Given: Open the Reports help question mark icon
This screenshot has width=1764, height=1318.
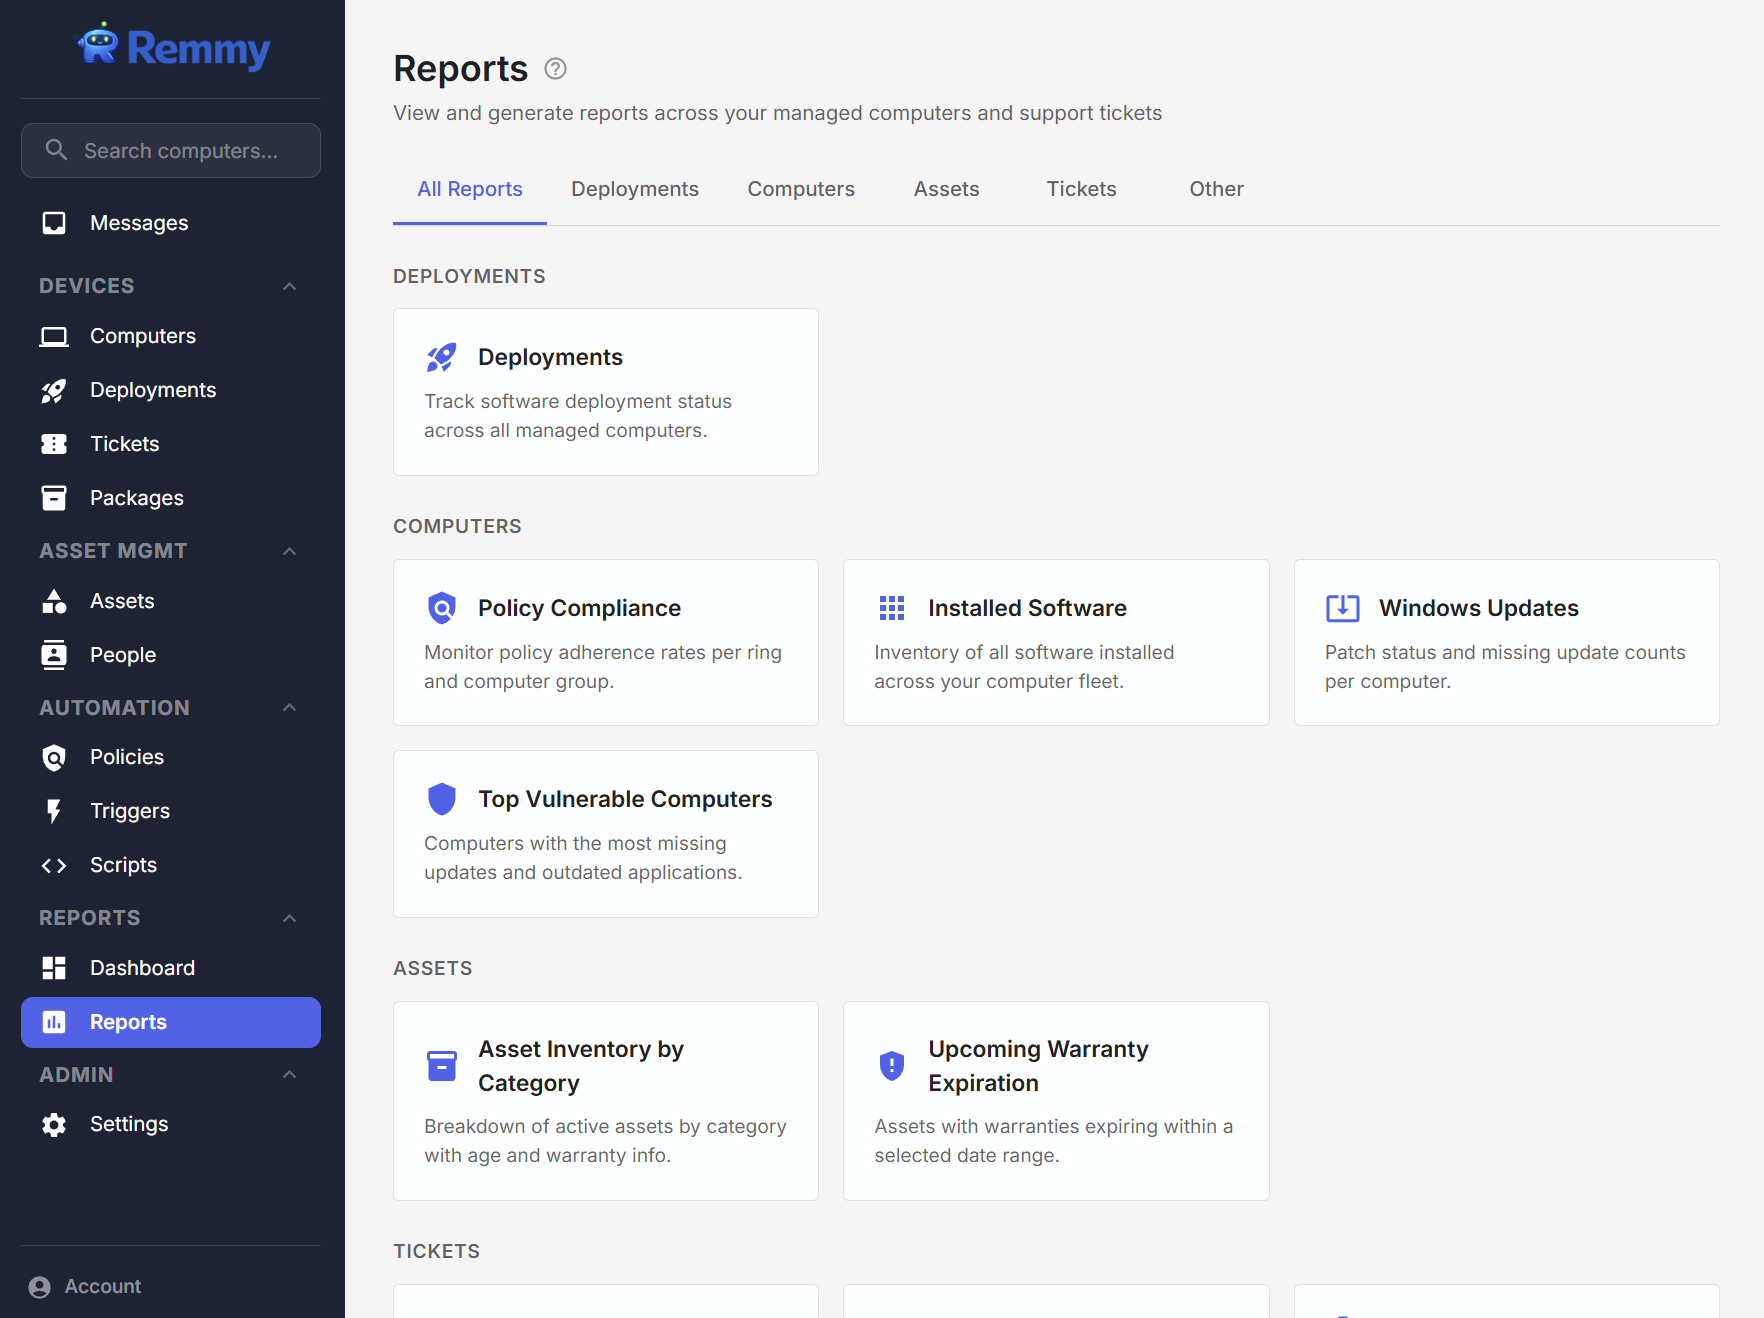Looking at the screenshot, I should (555, 69).
